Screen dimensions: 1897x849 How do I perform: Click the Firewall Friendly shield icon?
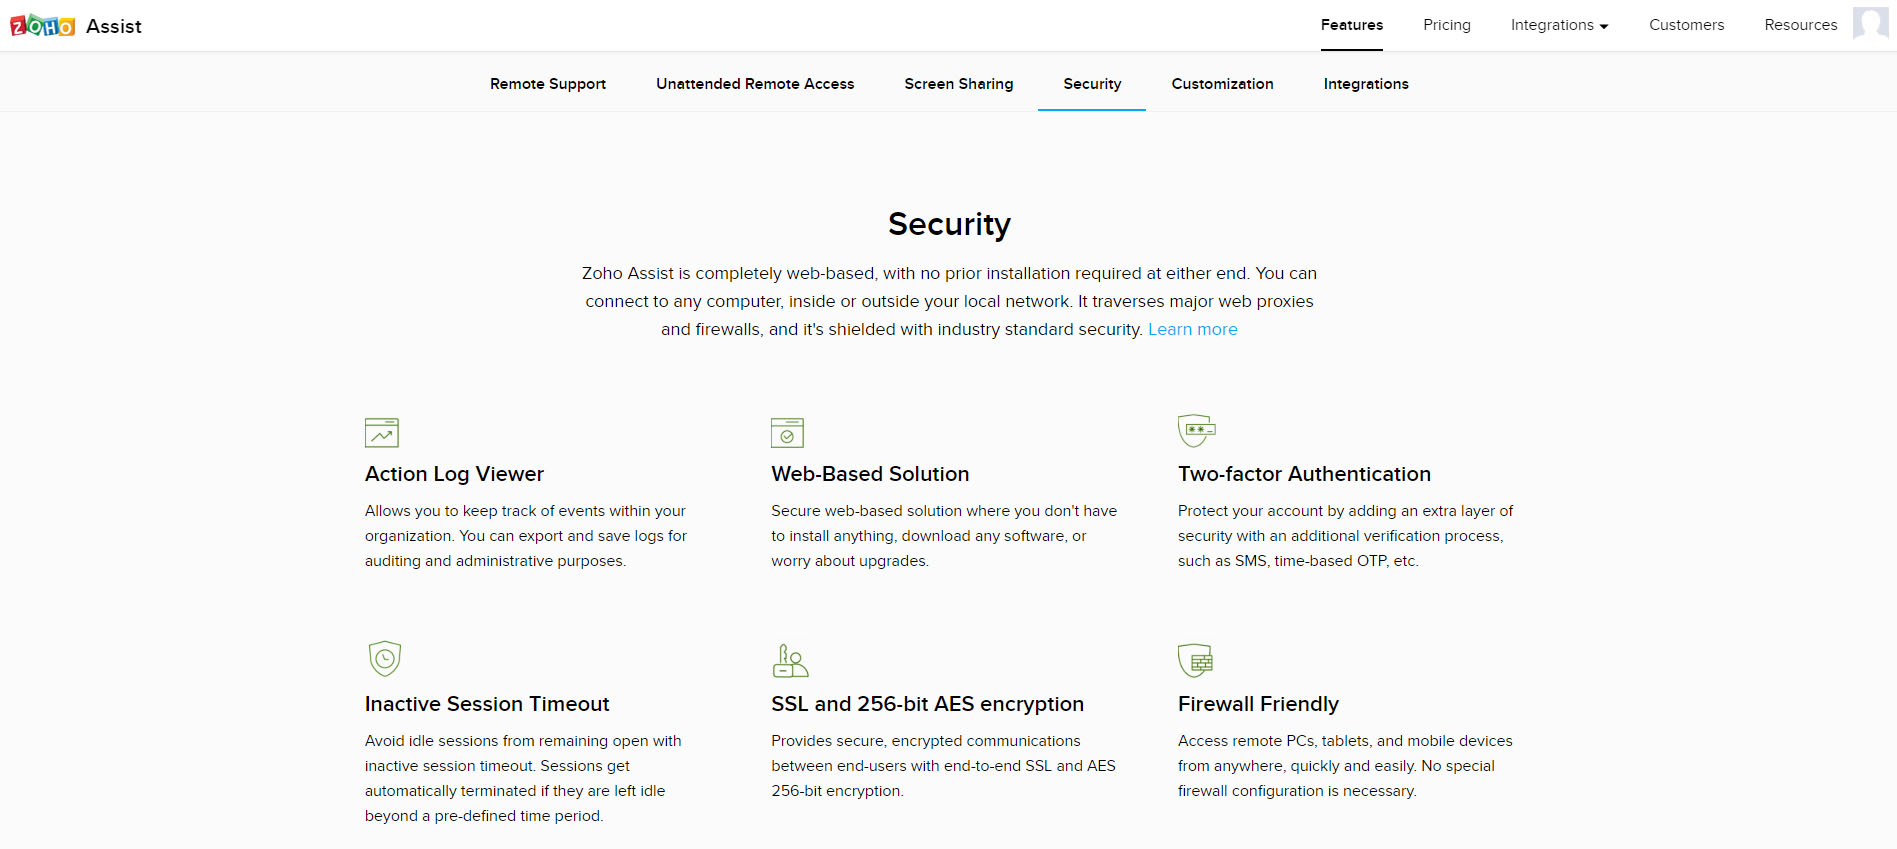(x=1196, y=660)
